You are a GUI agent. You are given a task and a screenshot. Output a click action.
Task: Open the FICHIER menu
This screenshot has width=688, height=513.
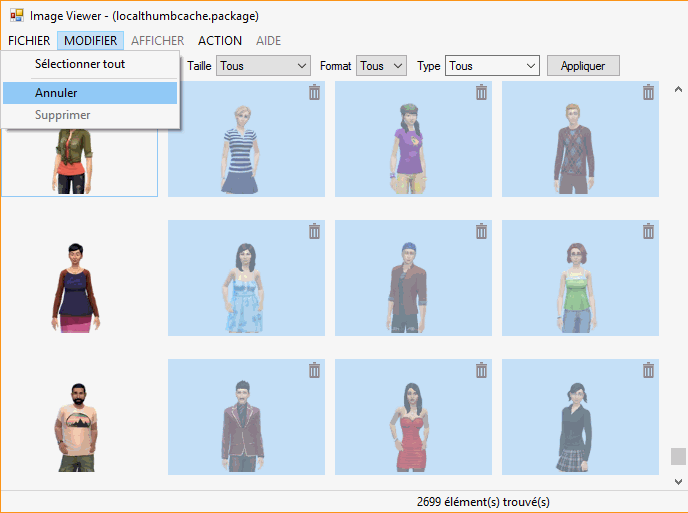coord(29,40)
